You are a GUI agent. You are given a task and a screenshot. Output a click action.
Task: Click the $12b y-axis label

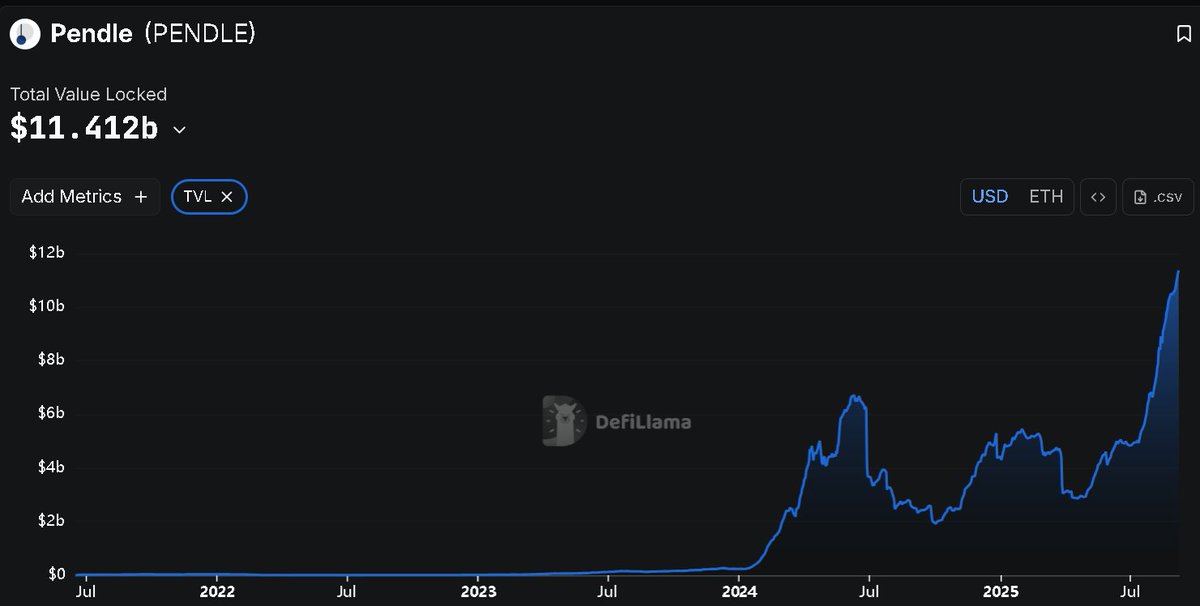[46, 252]
